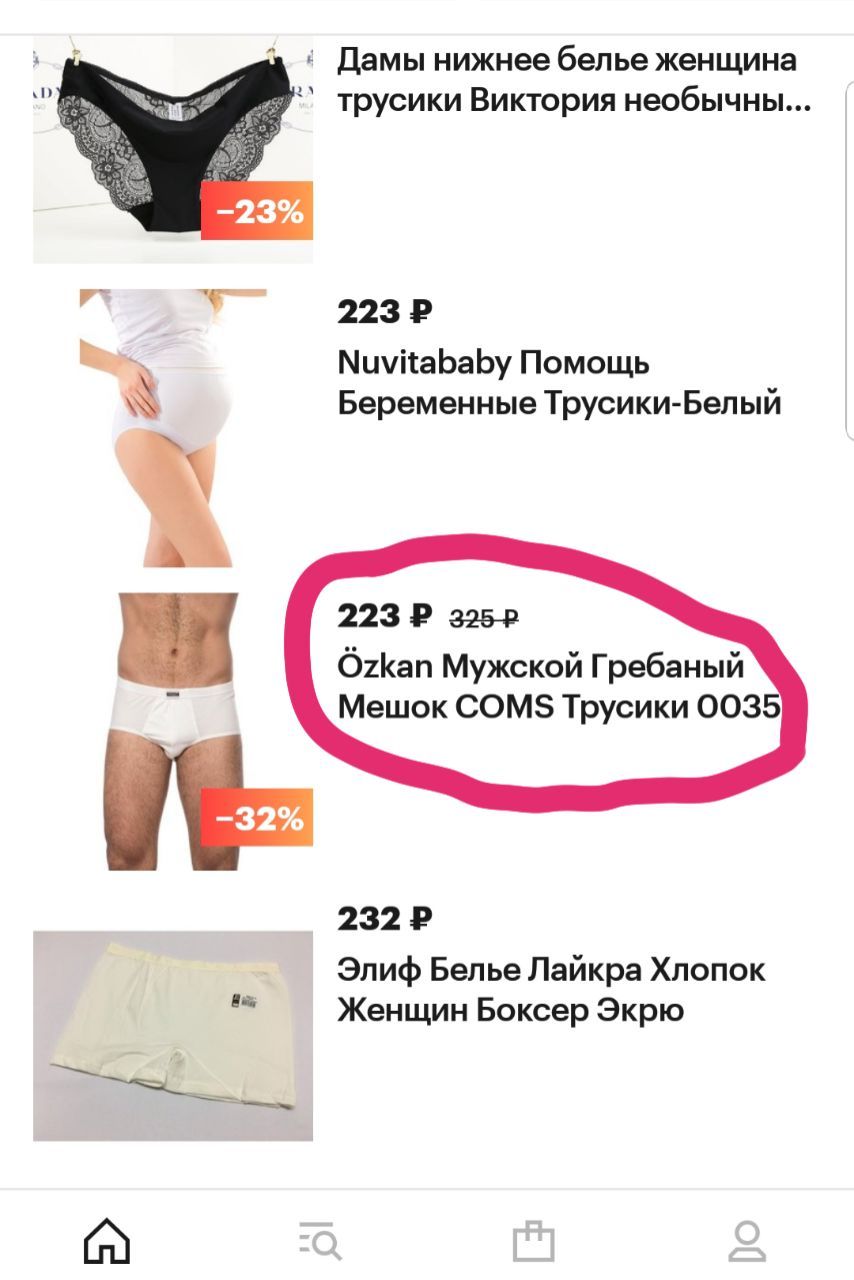Viewport: 854px width, 1280px height.
Task: Click the scrollbar handle on right edge
Action: tap(849, 260)
